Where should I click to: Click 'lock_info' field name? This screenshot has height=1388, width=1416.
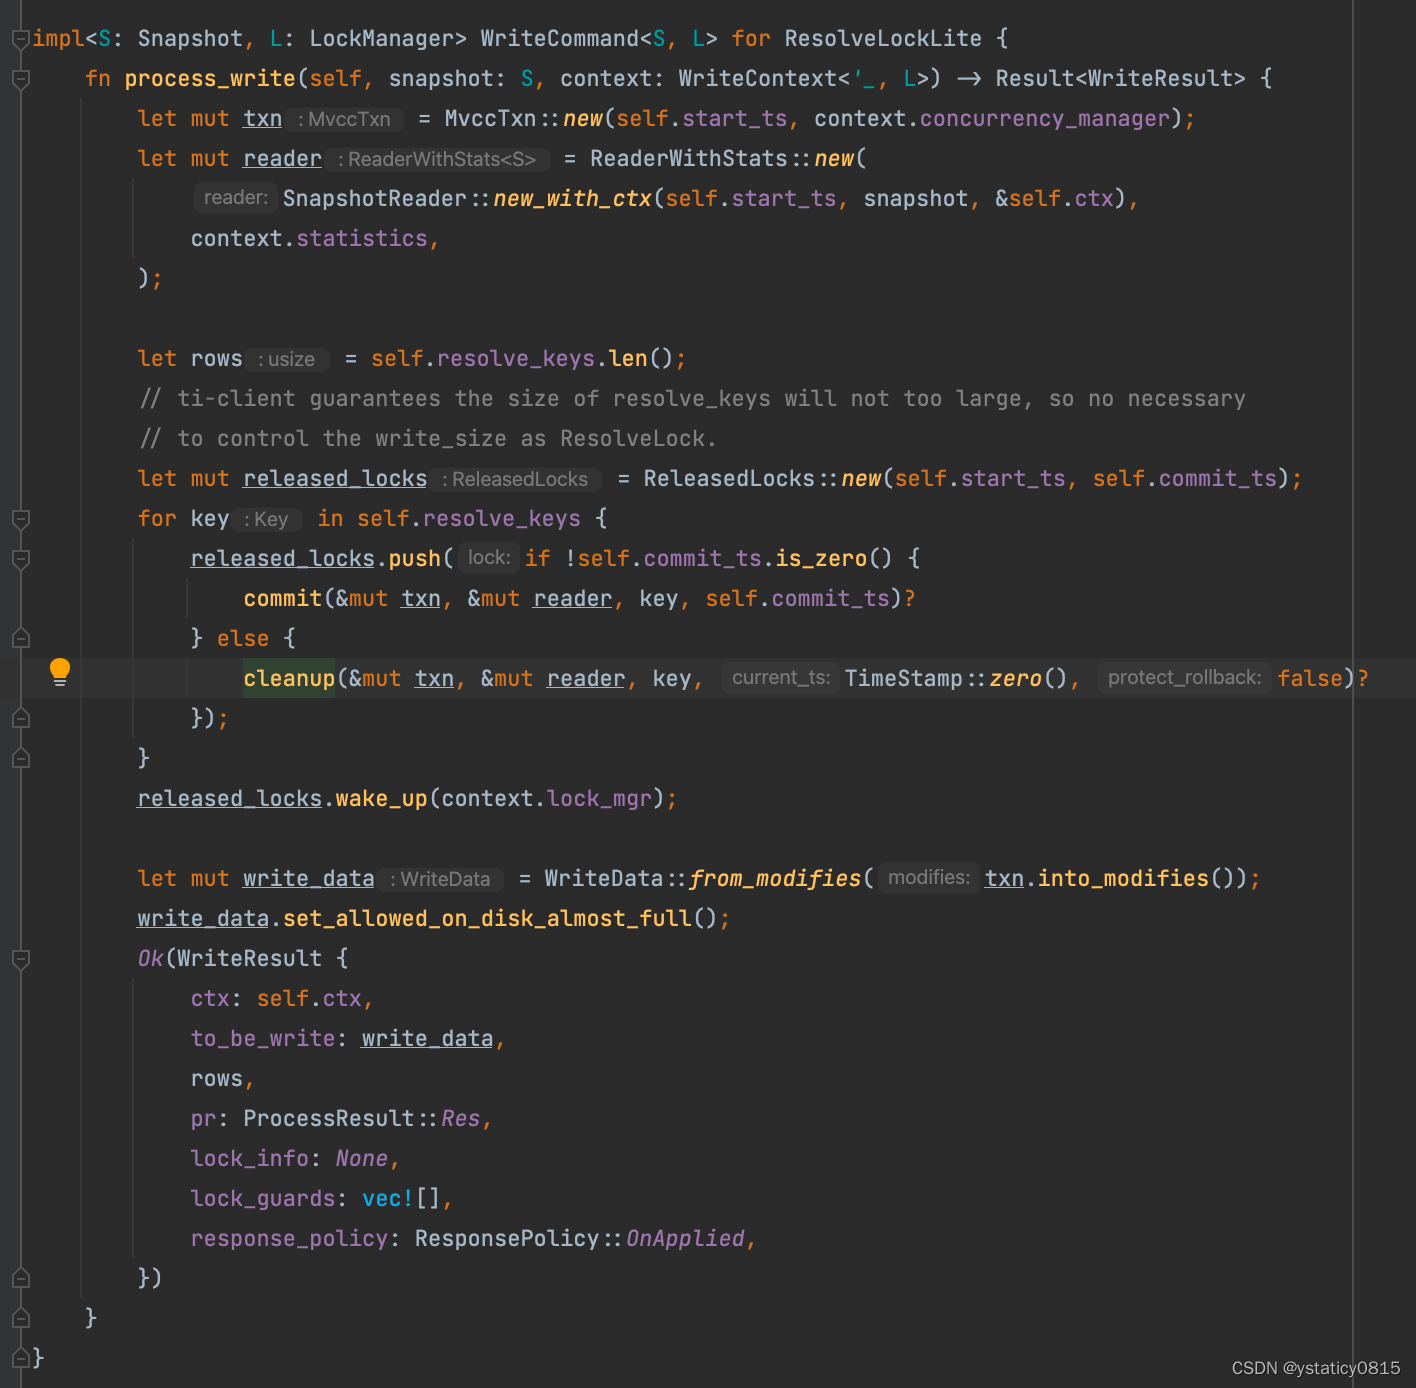pyautogui.click(x=250, y=1159)
